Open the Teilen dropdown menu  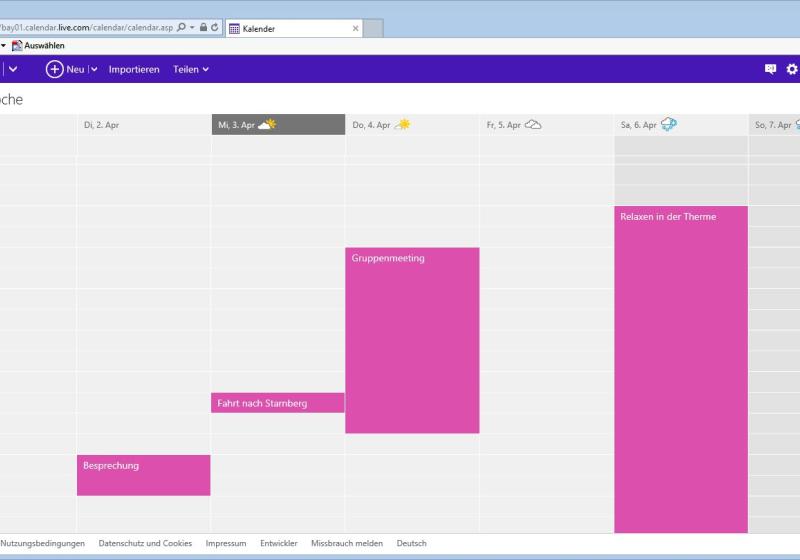[x=191, y=69]
